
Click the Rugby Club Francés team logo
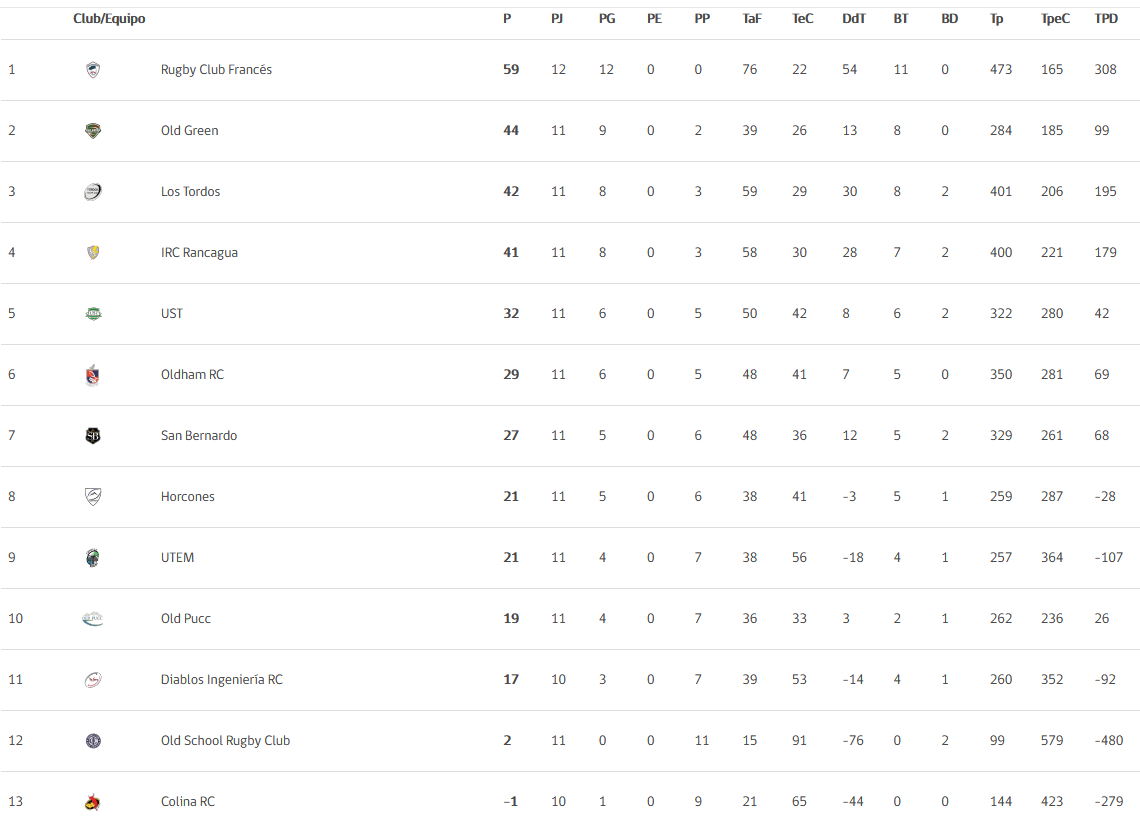coord(93,70)
